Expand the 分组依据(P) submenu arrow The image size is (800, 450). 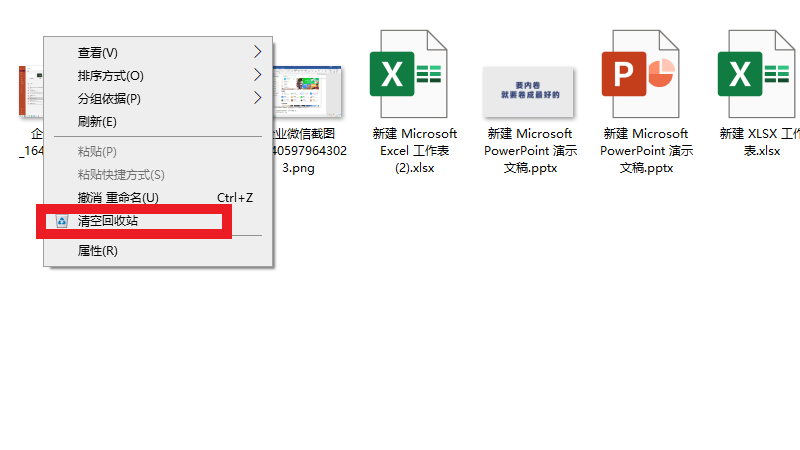(x=257, y=98)
